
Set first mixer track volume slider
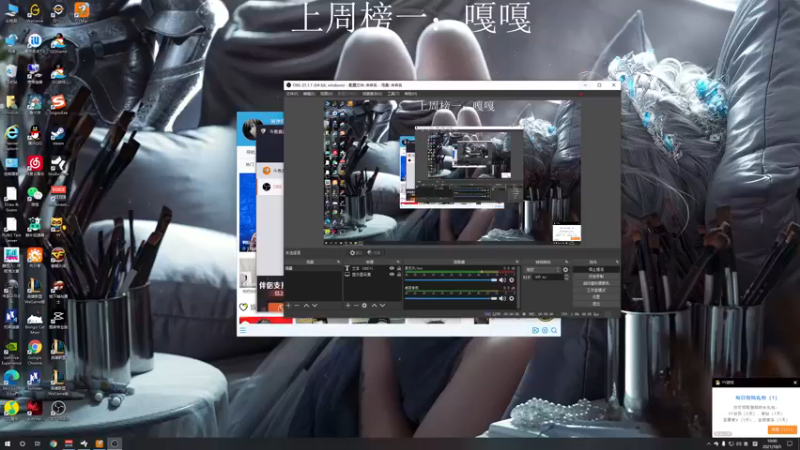coord(451,280)
